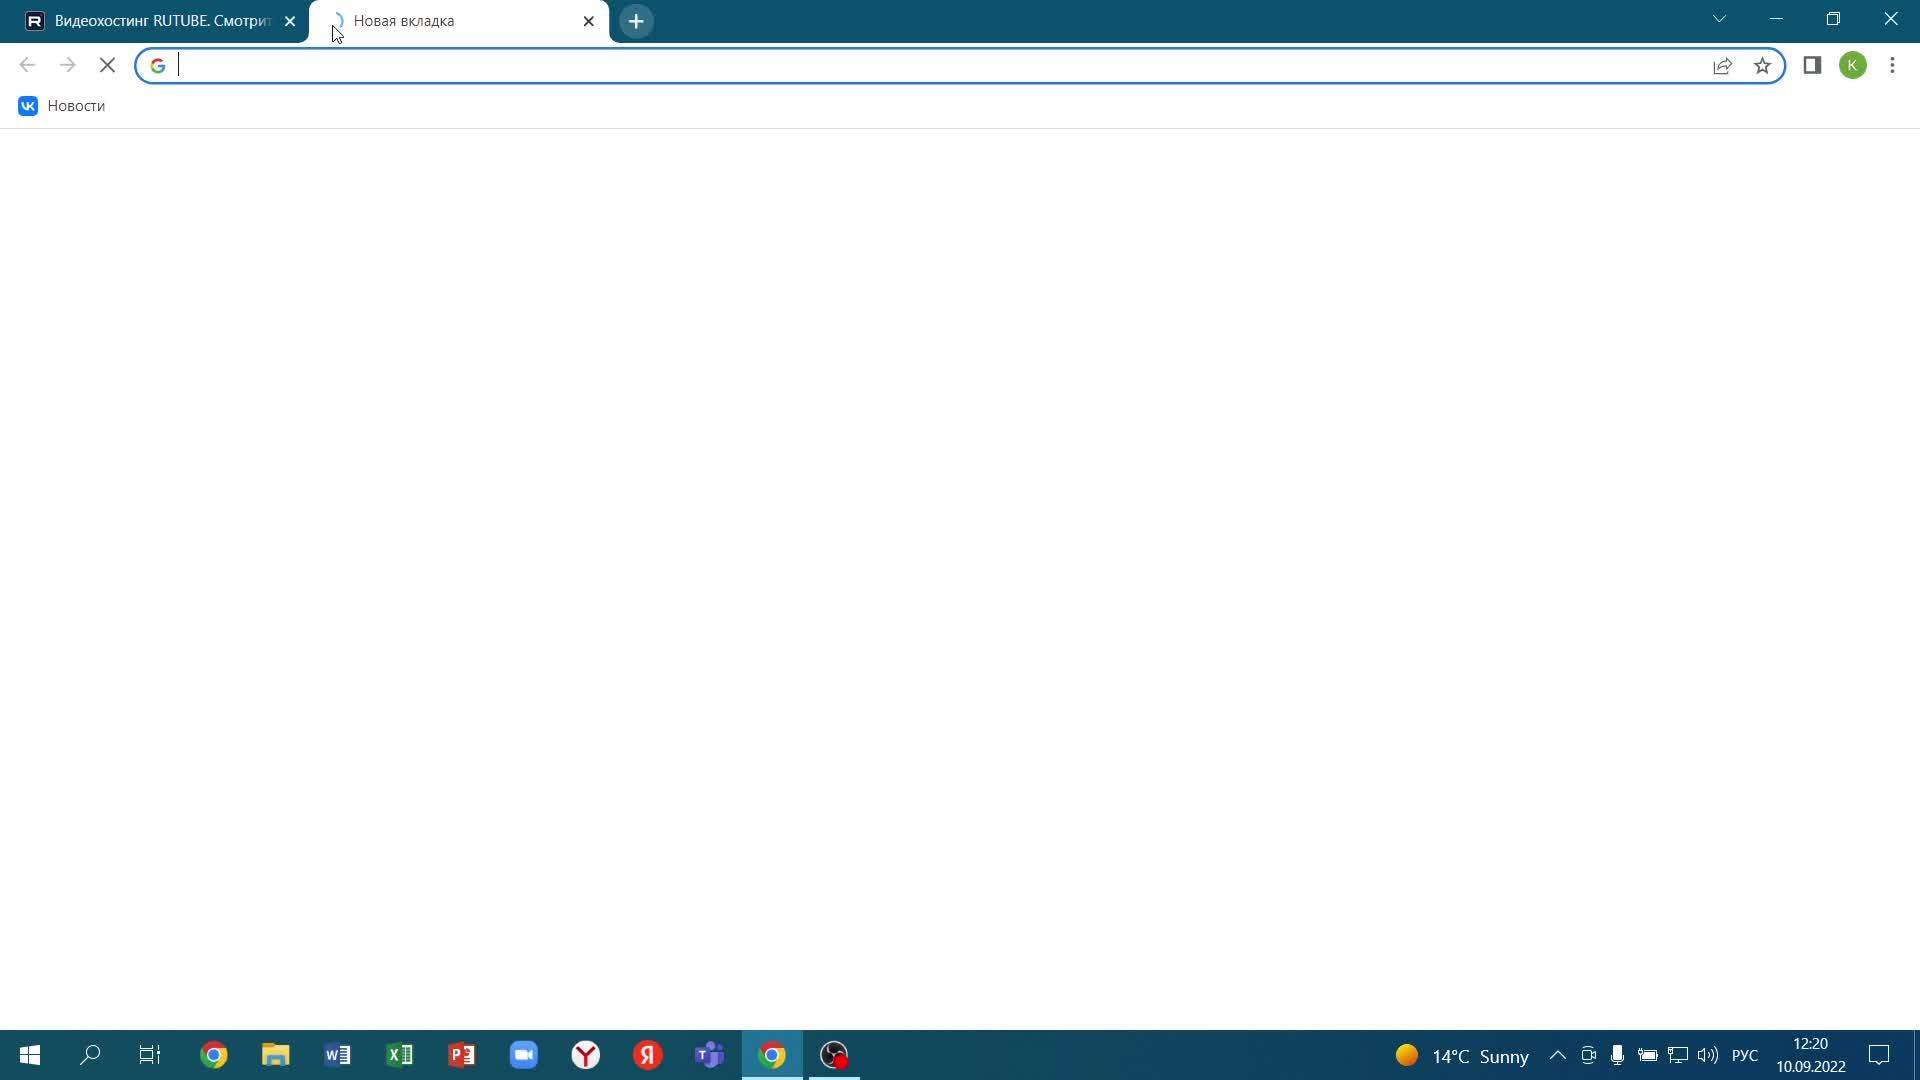Open Excel from the taskbar
The width and height of the screenshot is (1920, 1080).
coord(400,1055)
